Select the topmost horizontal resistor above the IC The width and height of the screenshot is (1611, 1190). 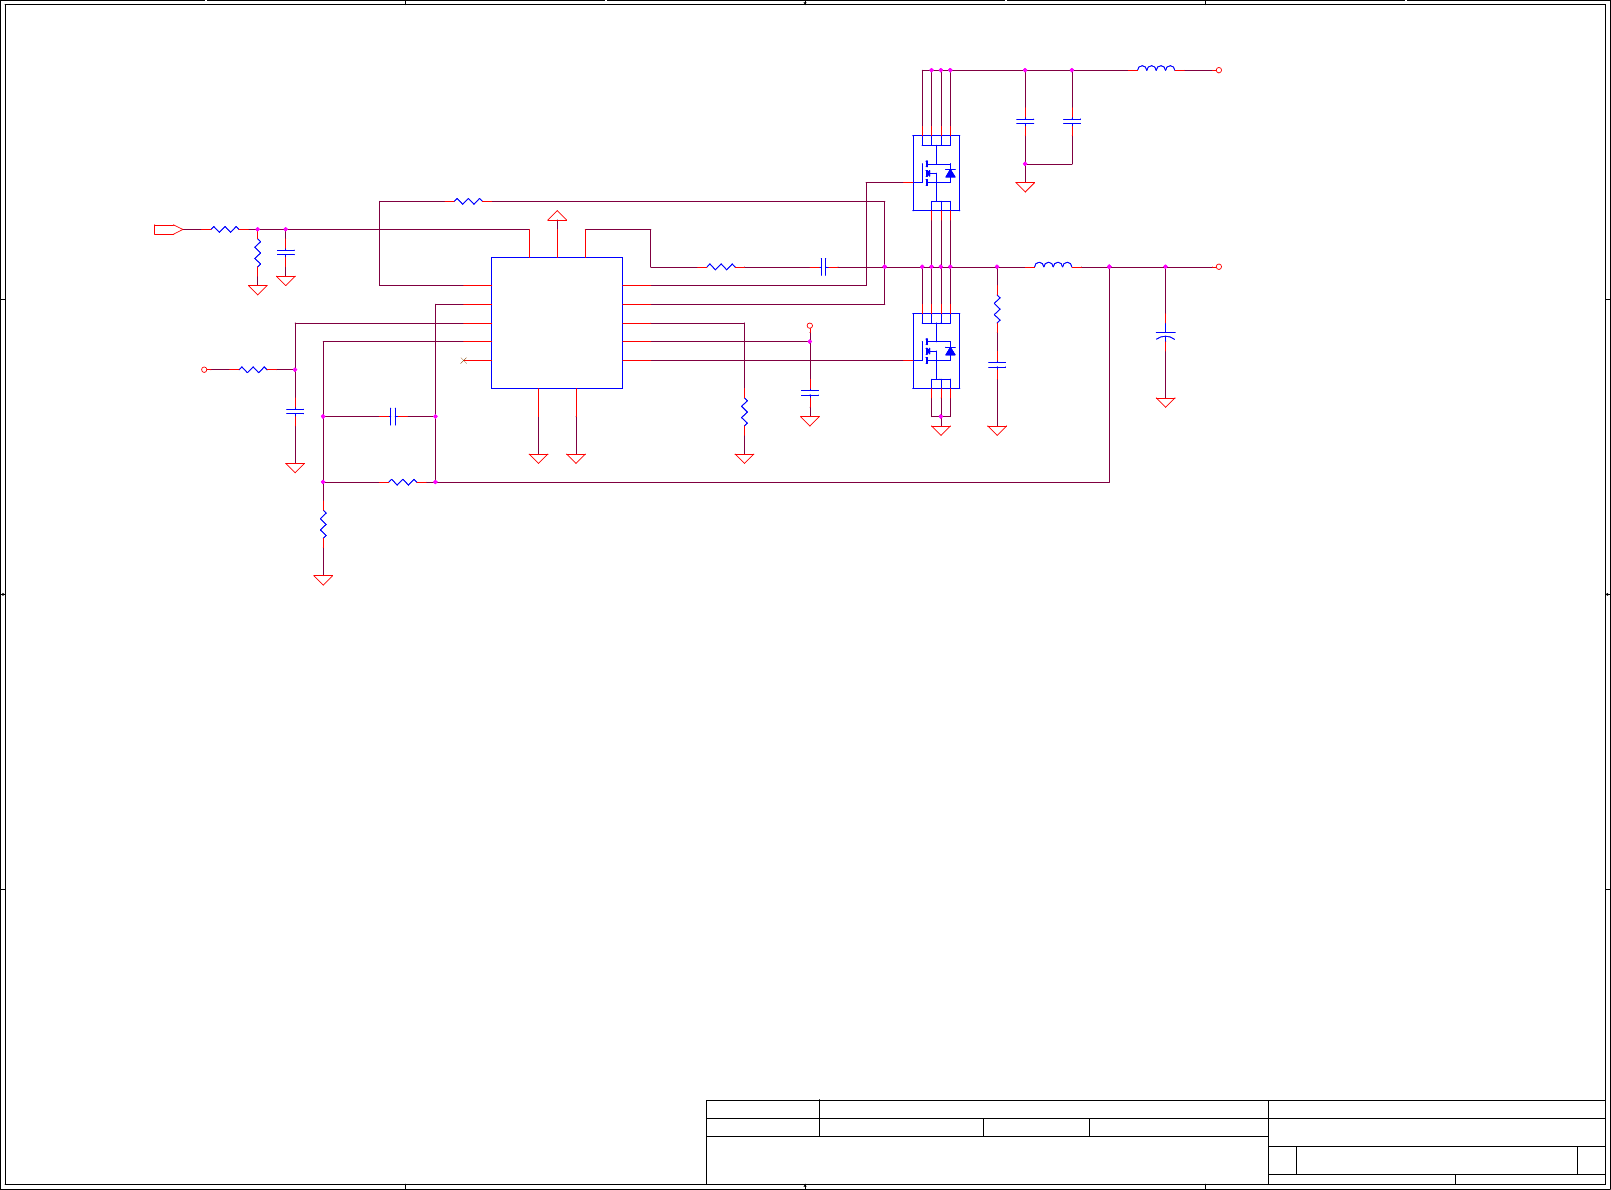pyautogui.click(x=468, y=202)
